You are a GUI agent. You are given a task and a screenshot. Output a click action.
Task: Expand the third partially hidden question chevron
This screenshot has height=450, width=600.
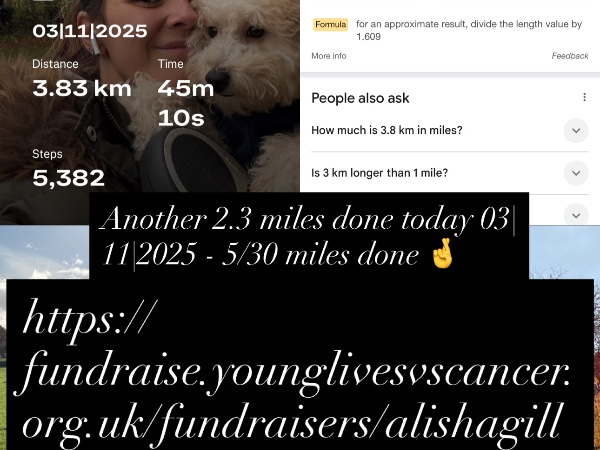coord(576,214)
